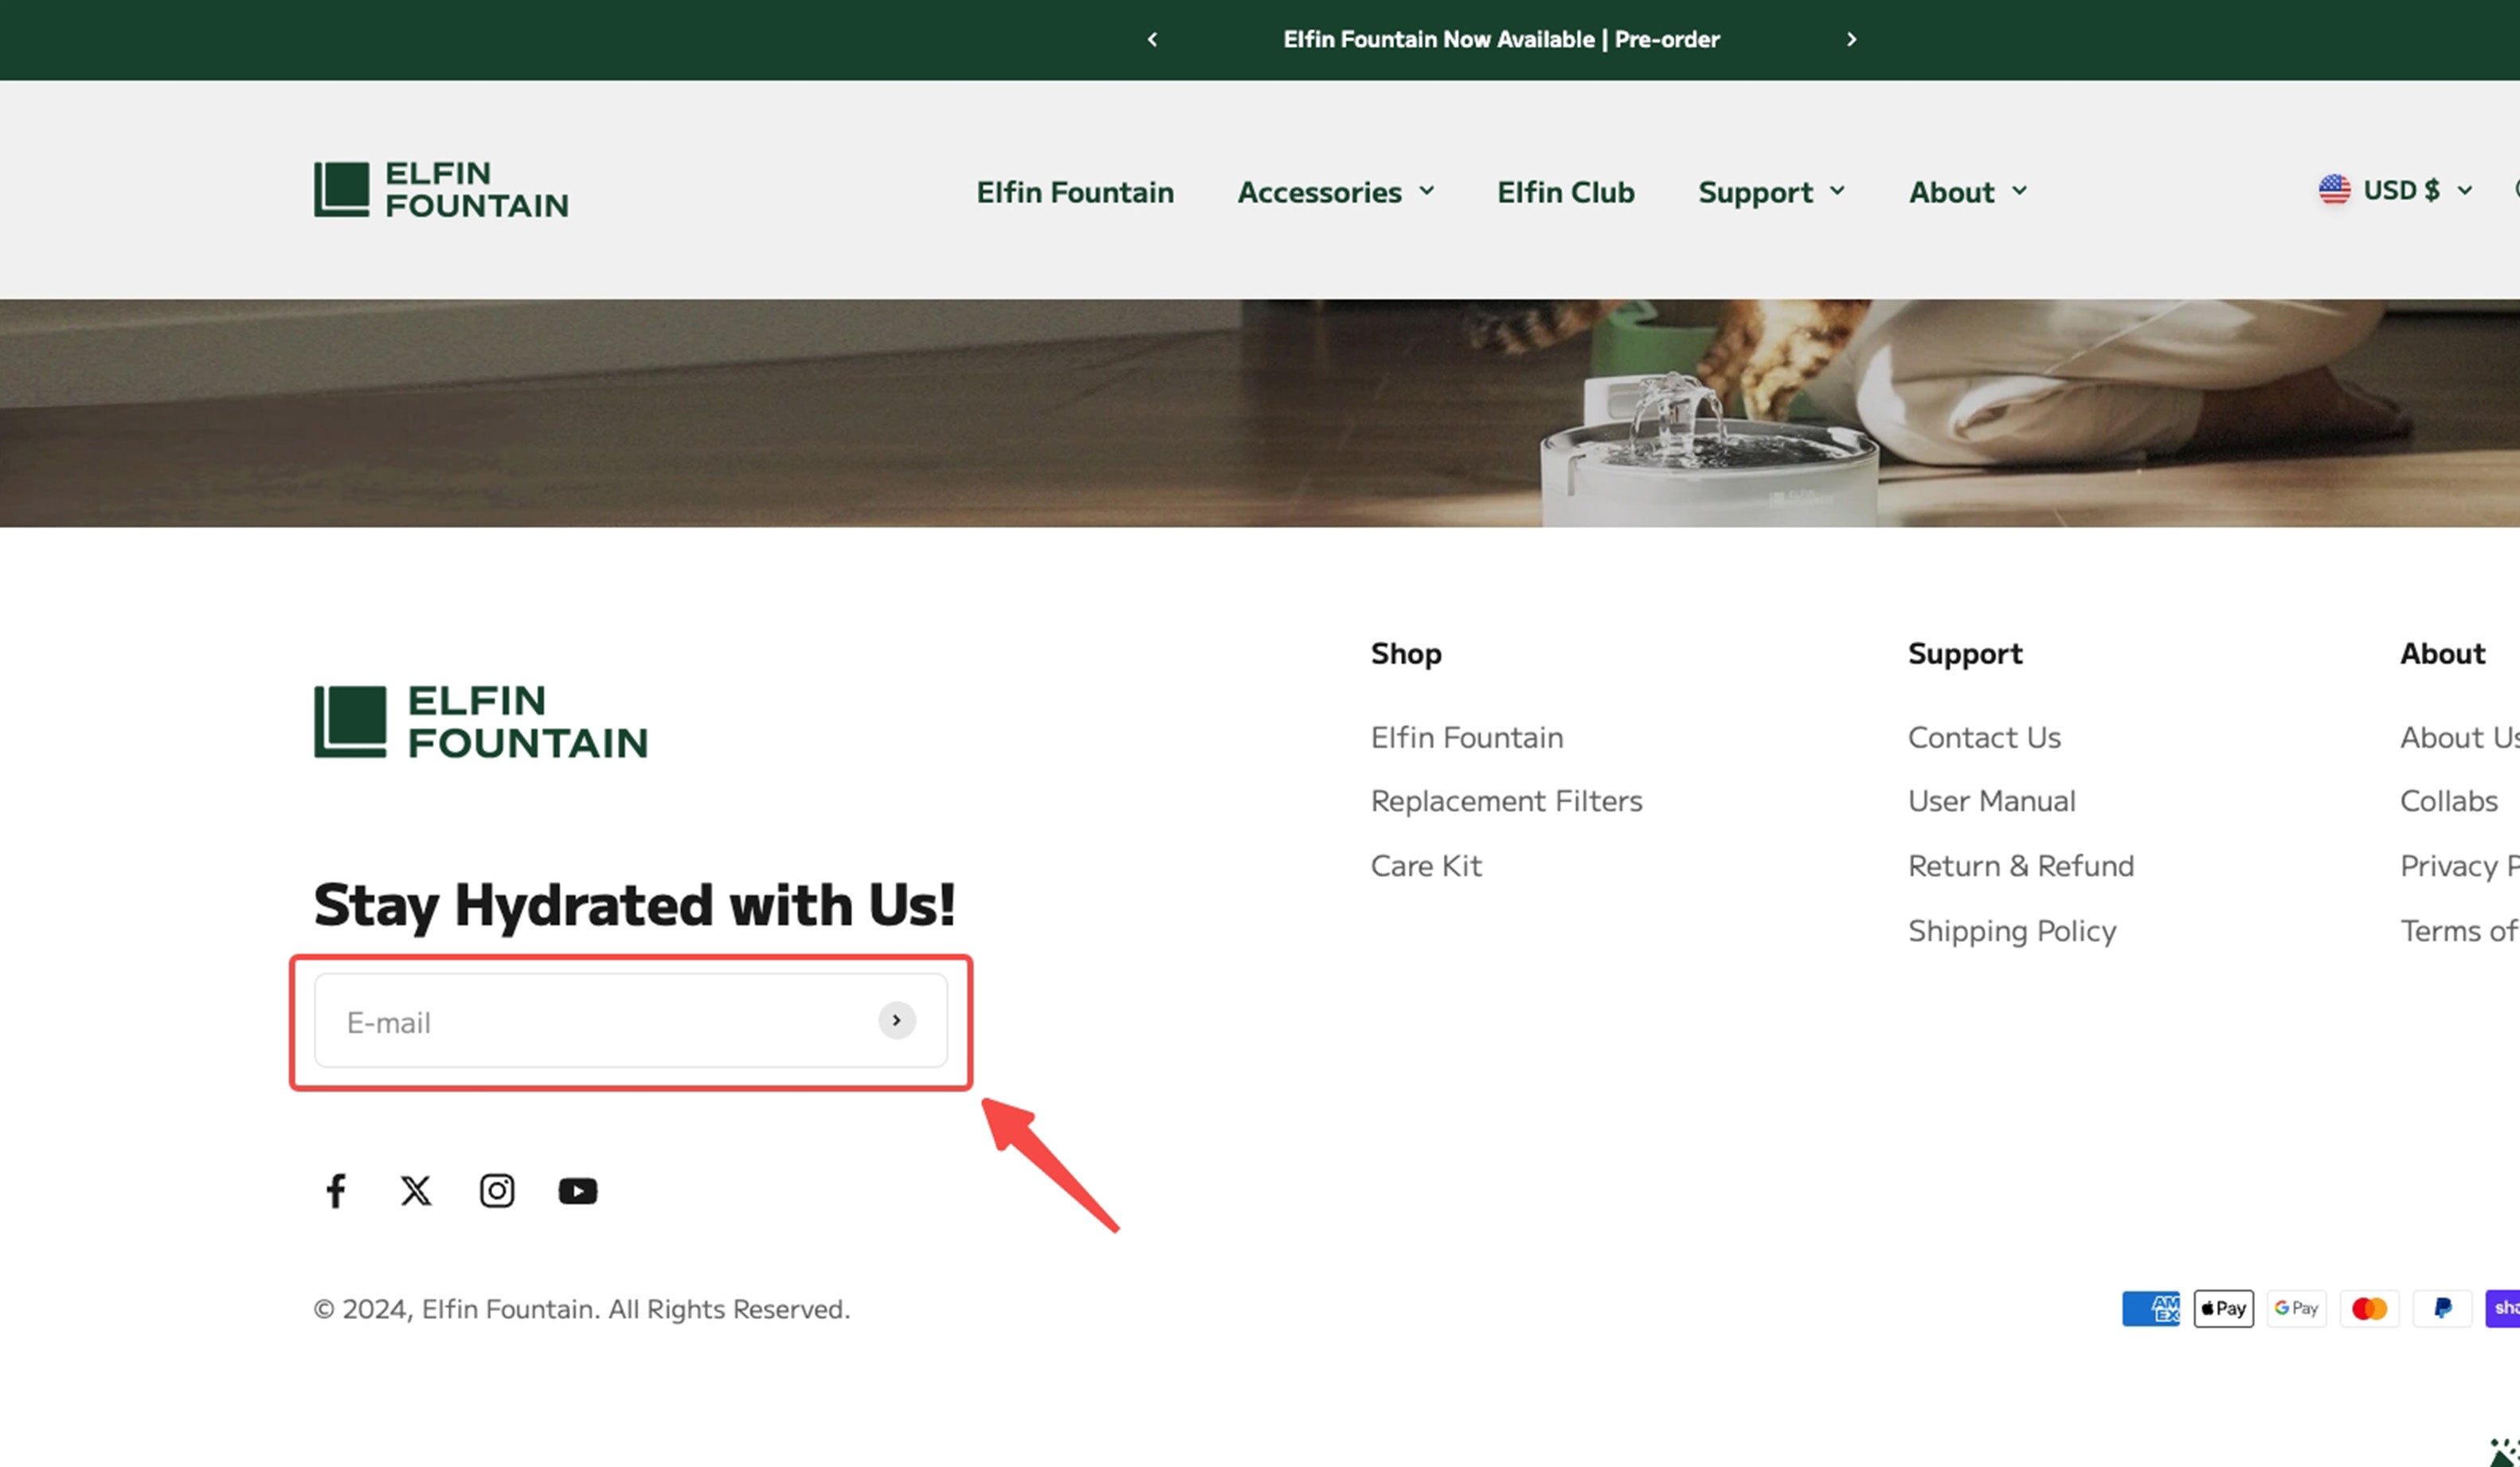The image size is (2520, 1467).
Task: Go to next announcement with right arrow
Action: [x=1851, y=39]
